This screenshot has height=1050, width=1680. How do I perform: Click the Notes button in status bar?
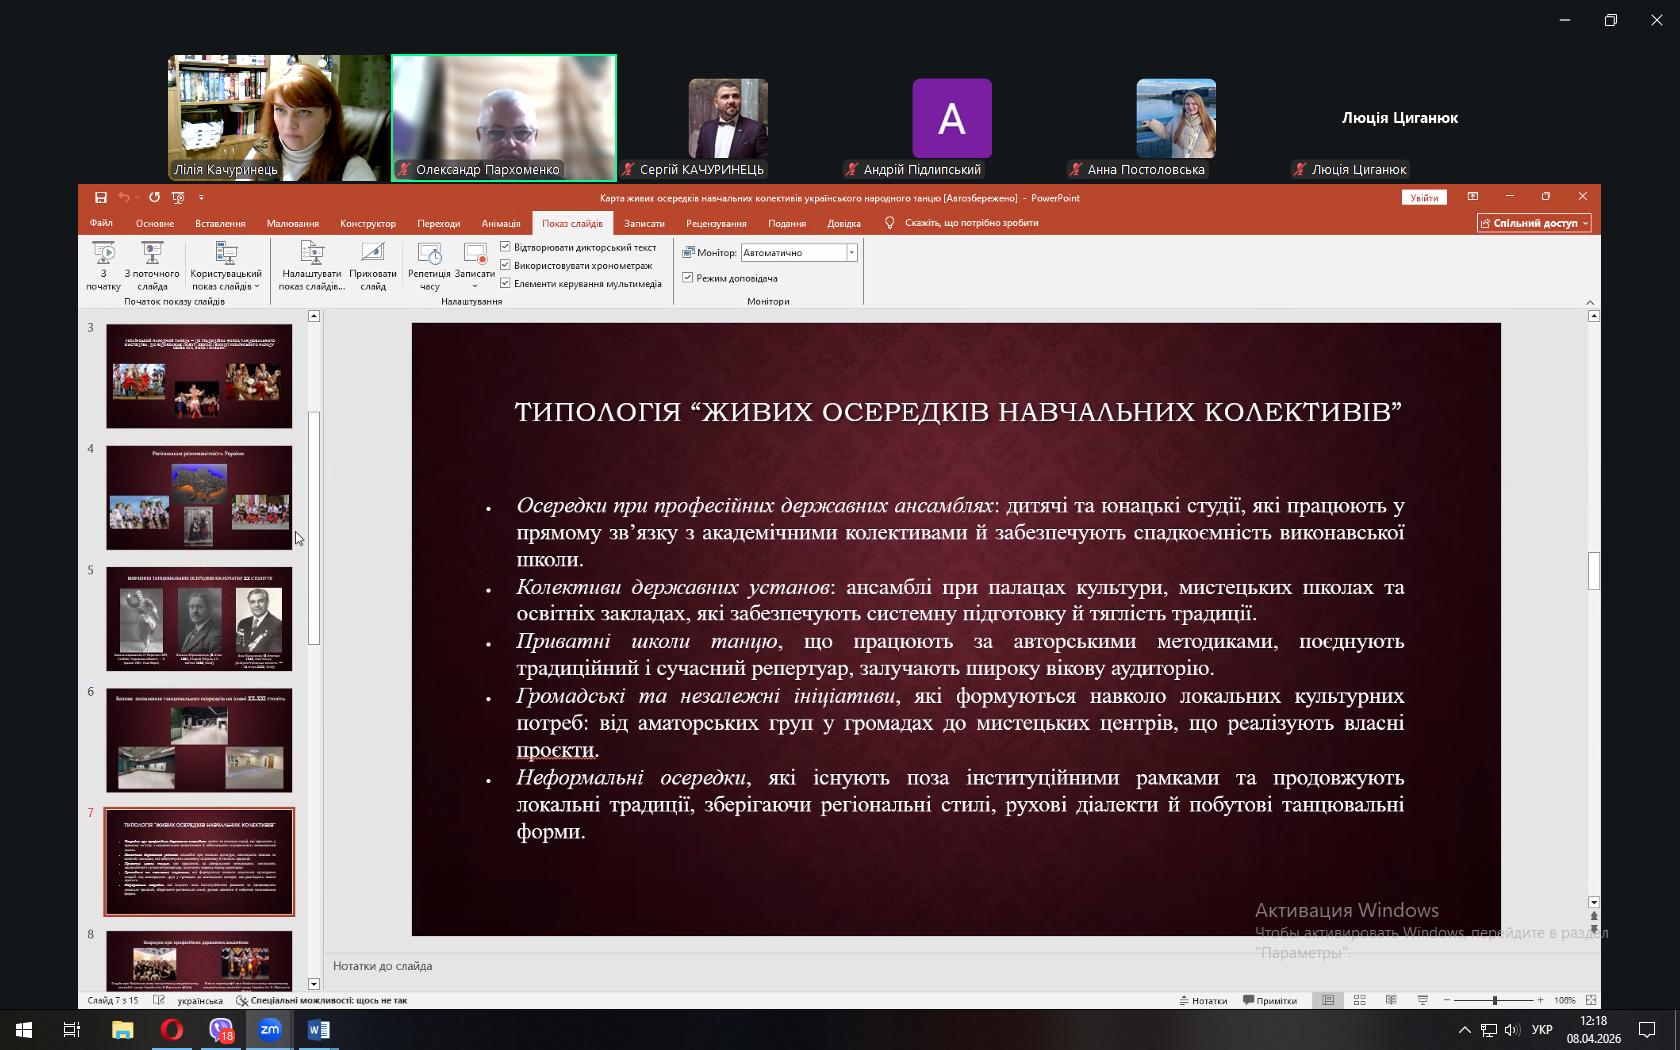coord(1203,1000)
